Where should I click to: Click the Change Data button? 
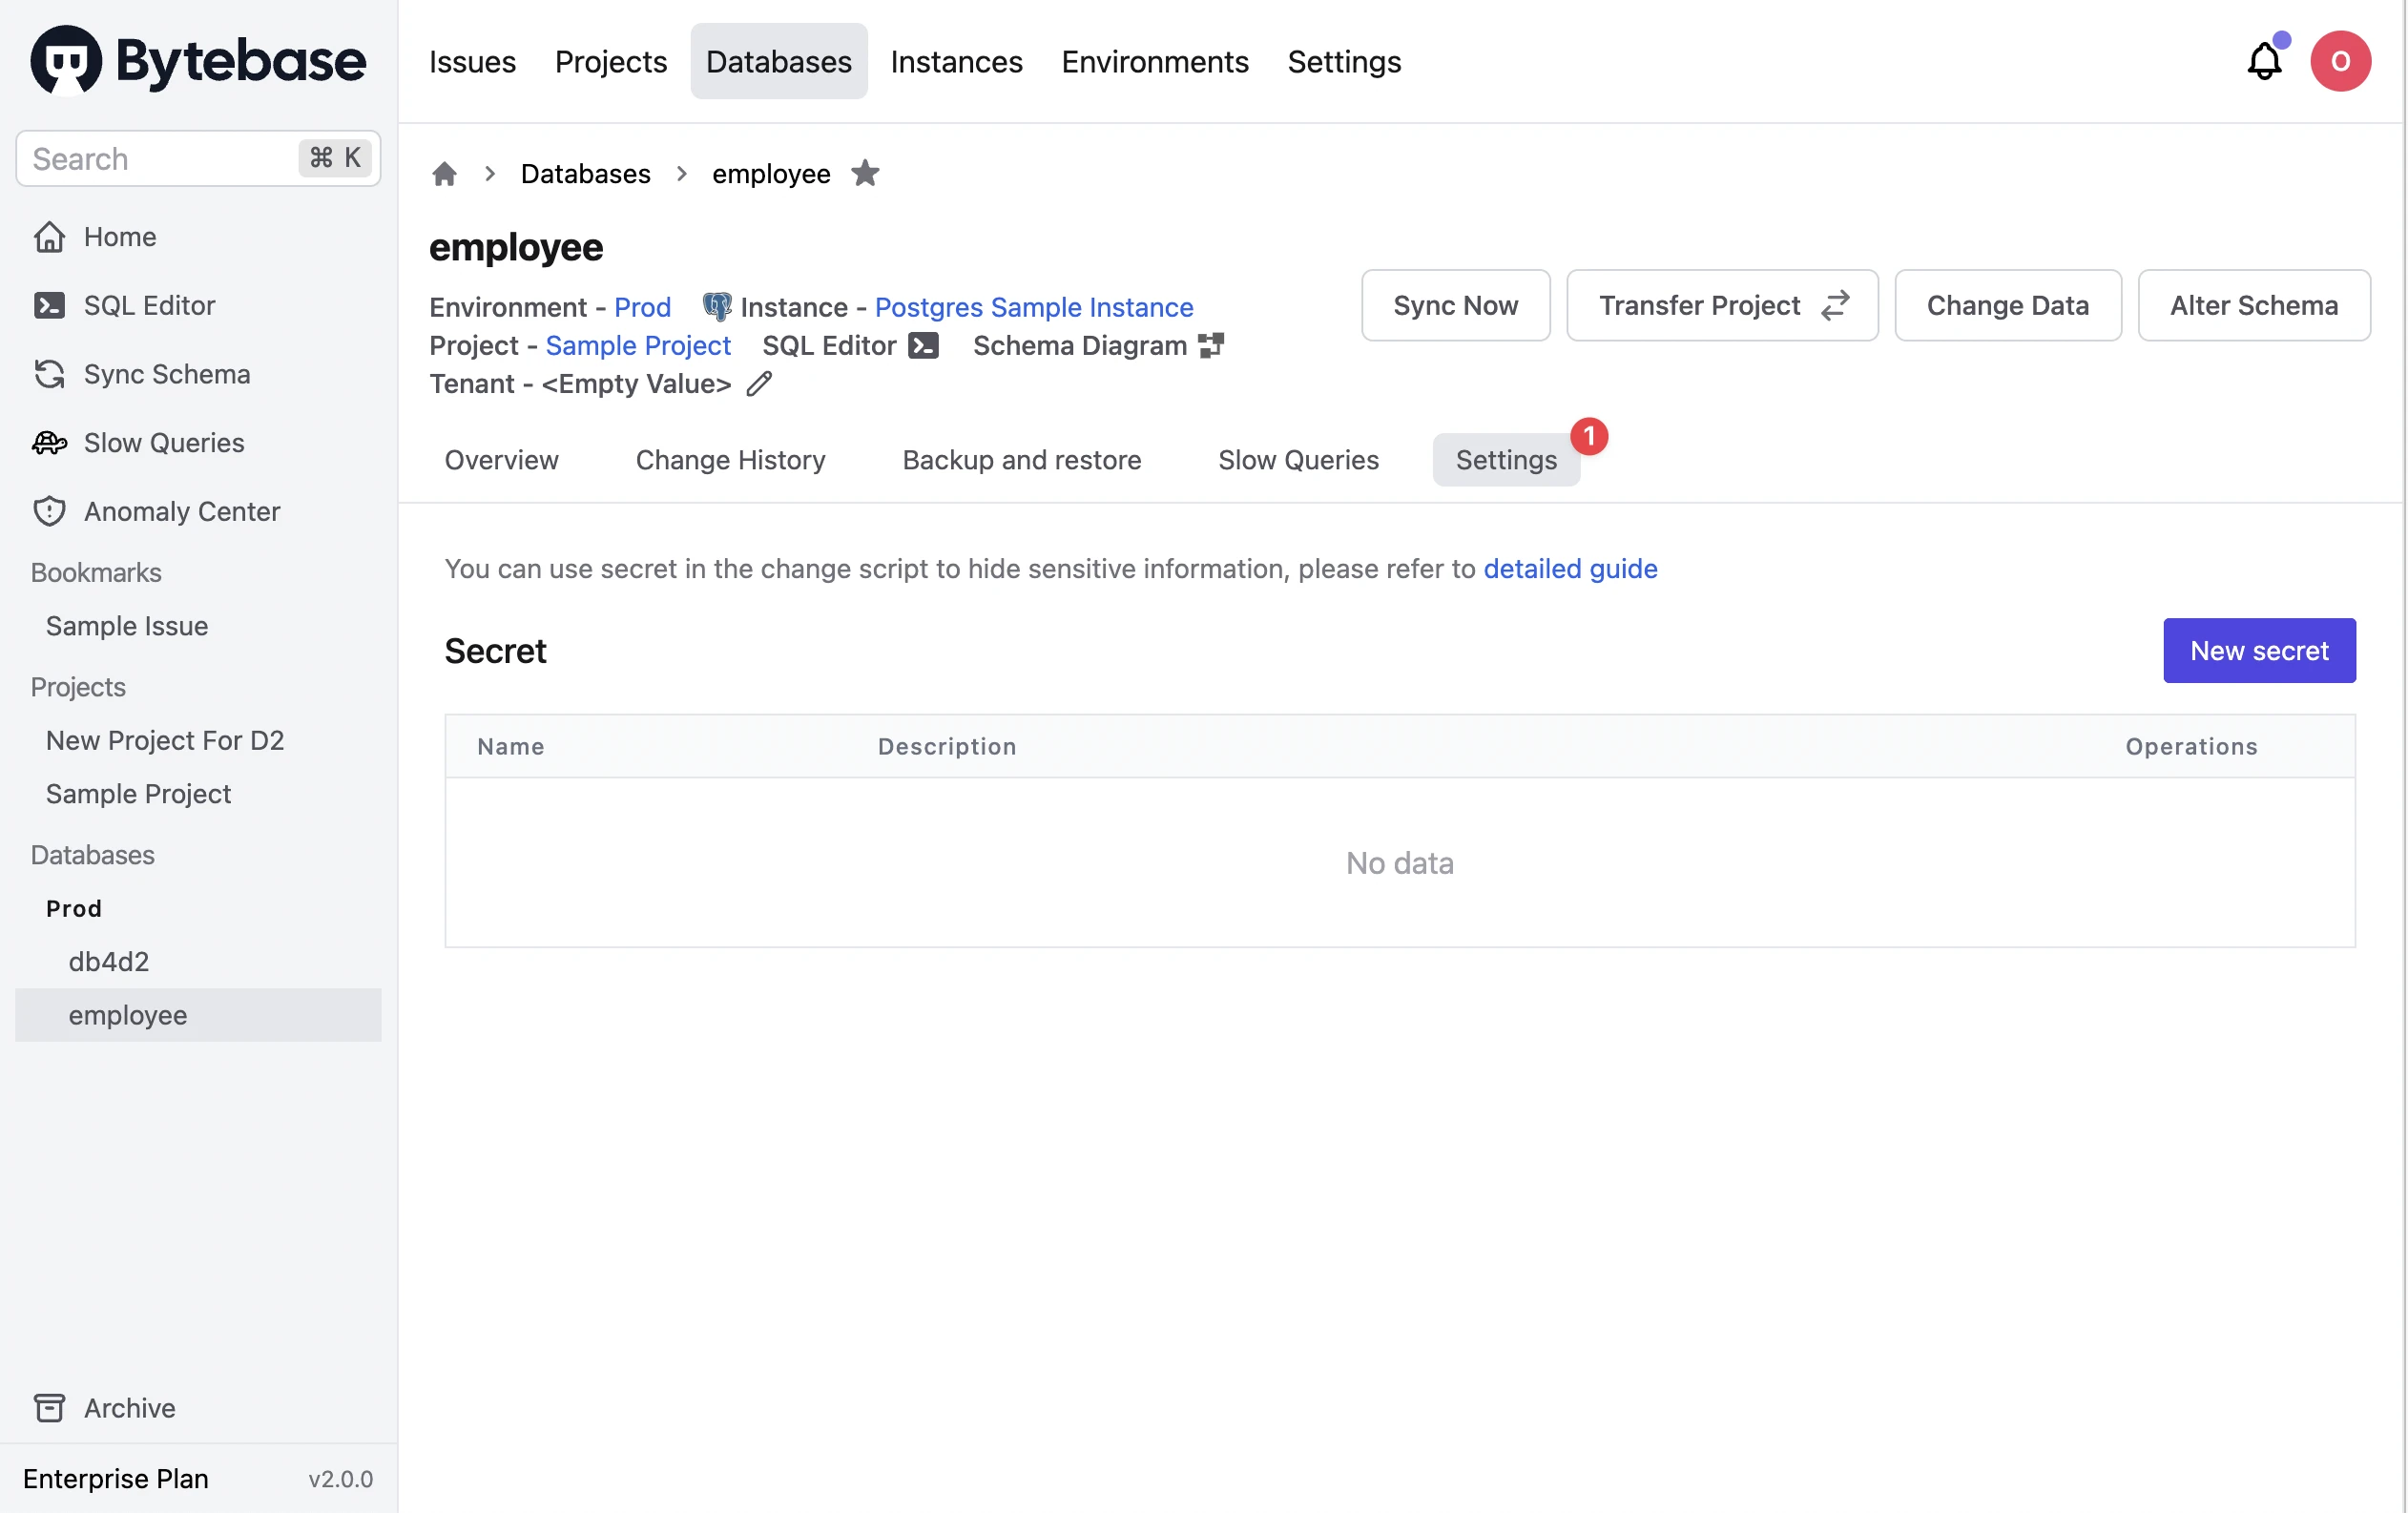click(x=2007, y=305)
